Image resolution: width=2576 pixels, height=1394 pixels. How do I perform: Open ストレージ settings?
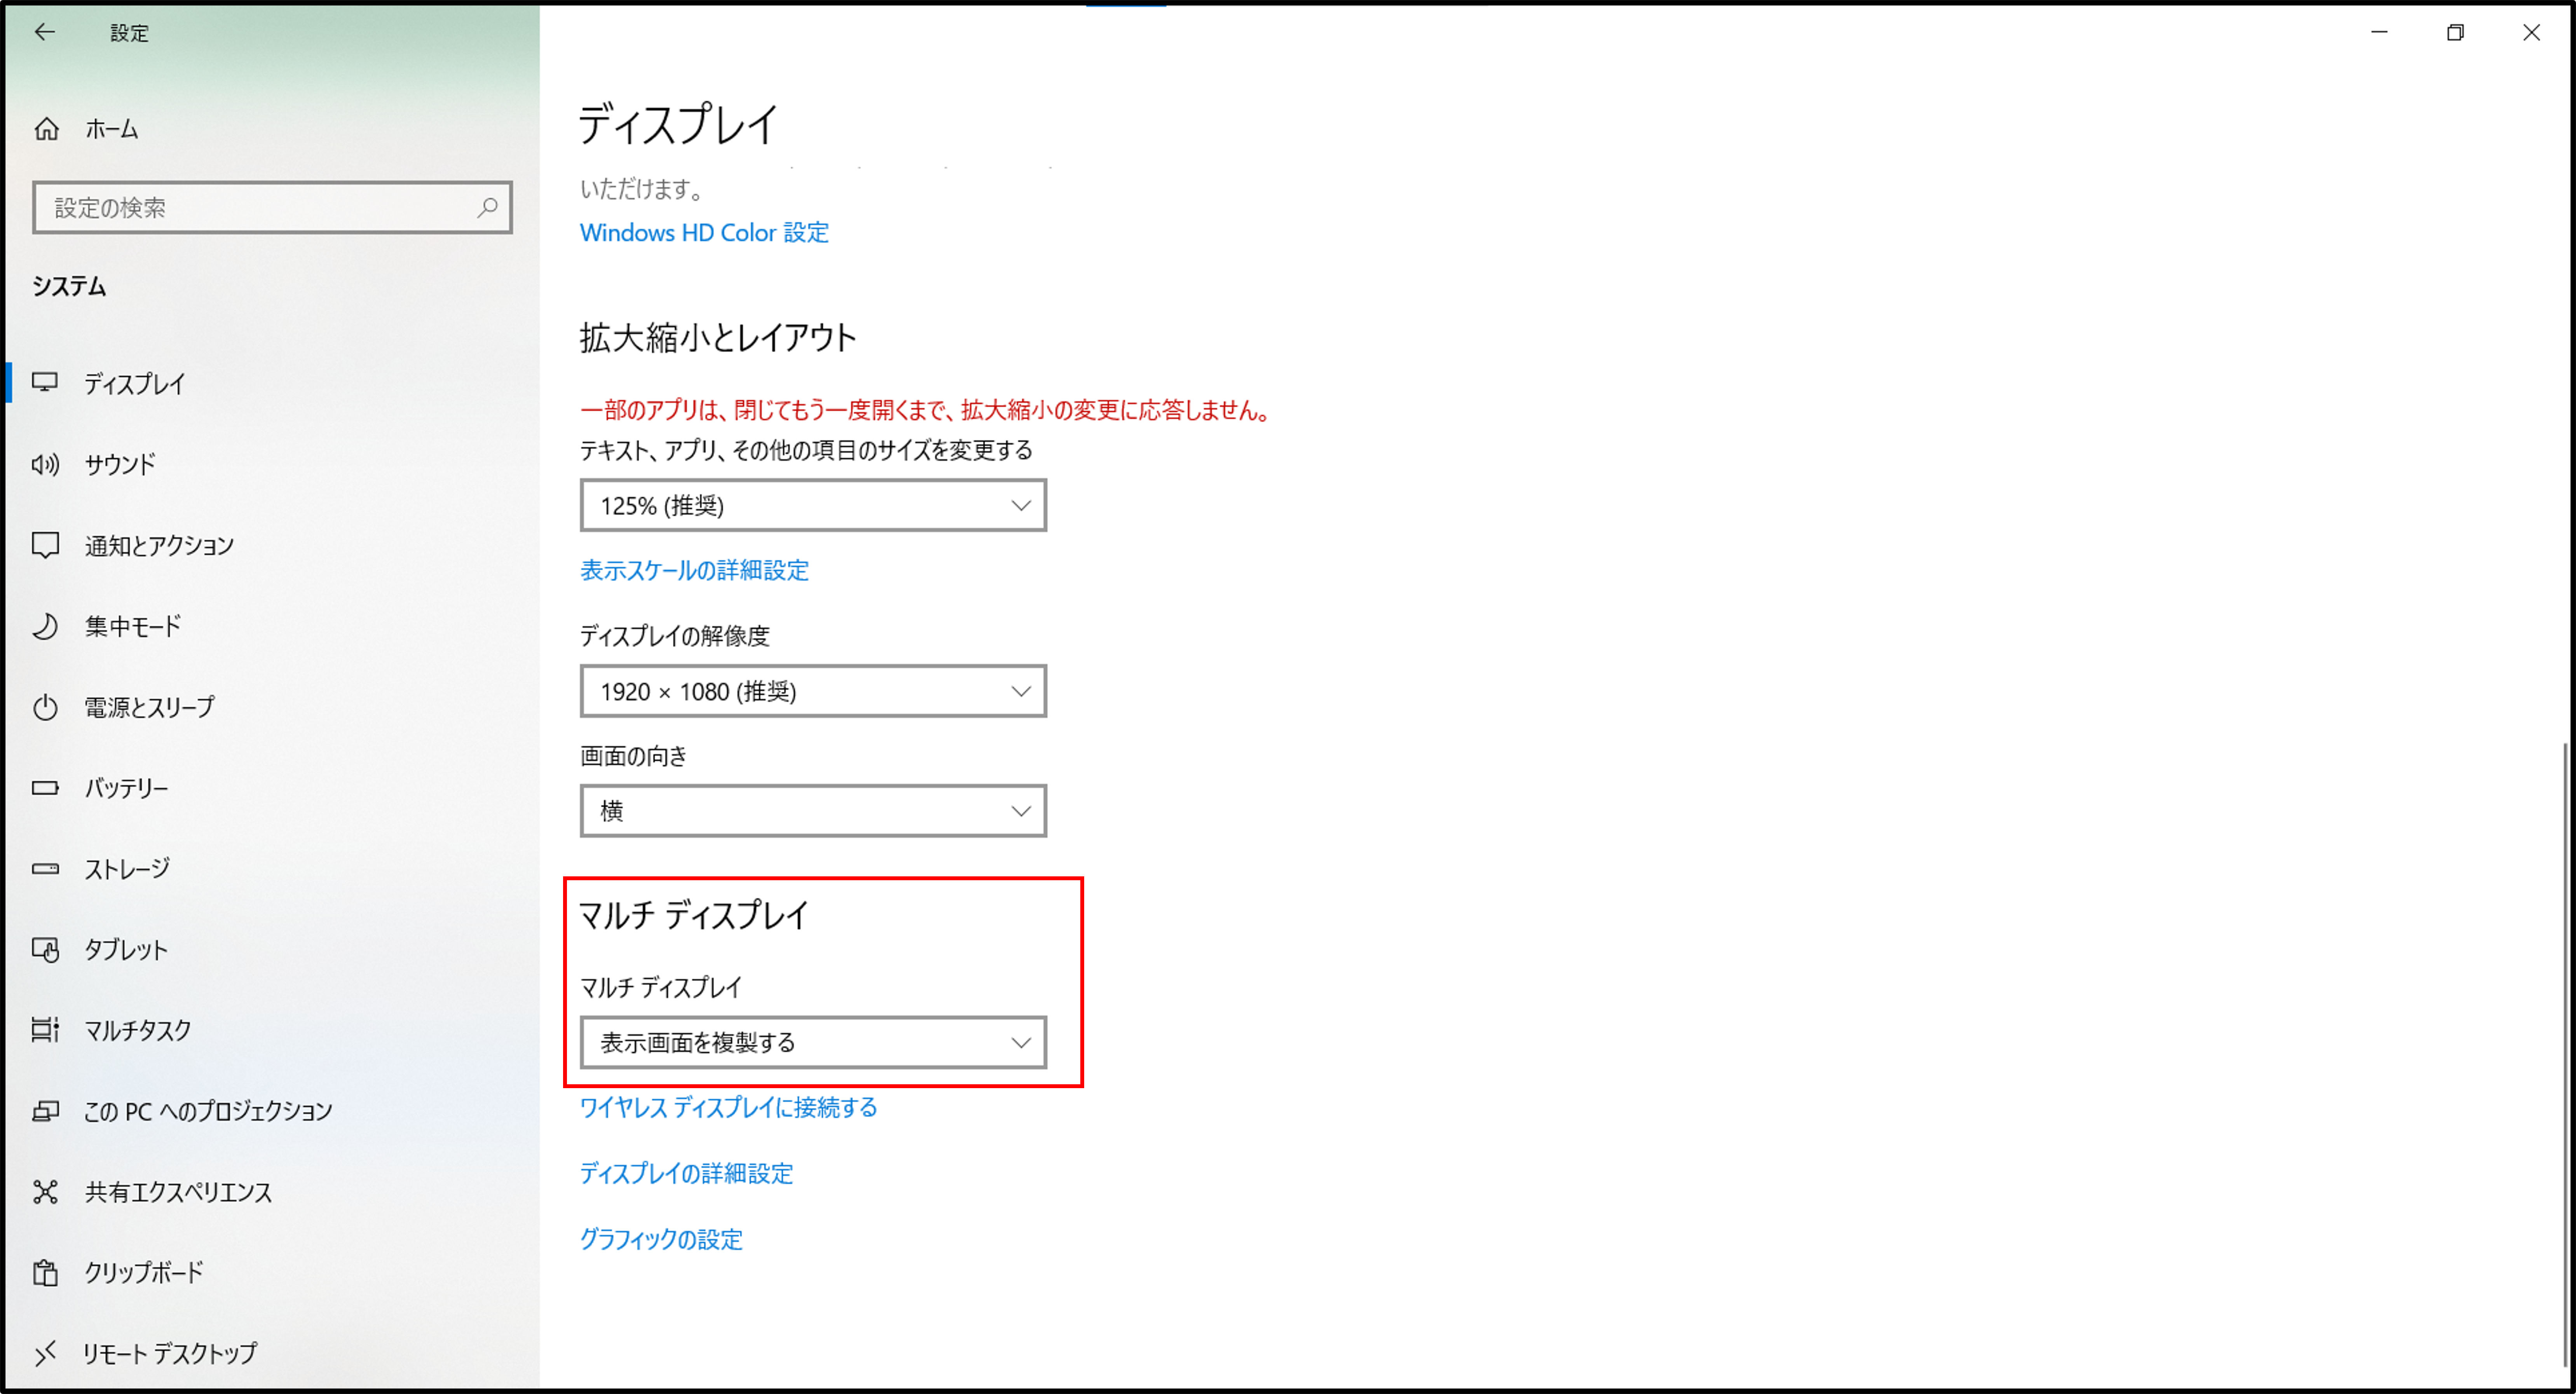pos(272,869)
